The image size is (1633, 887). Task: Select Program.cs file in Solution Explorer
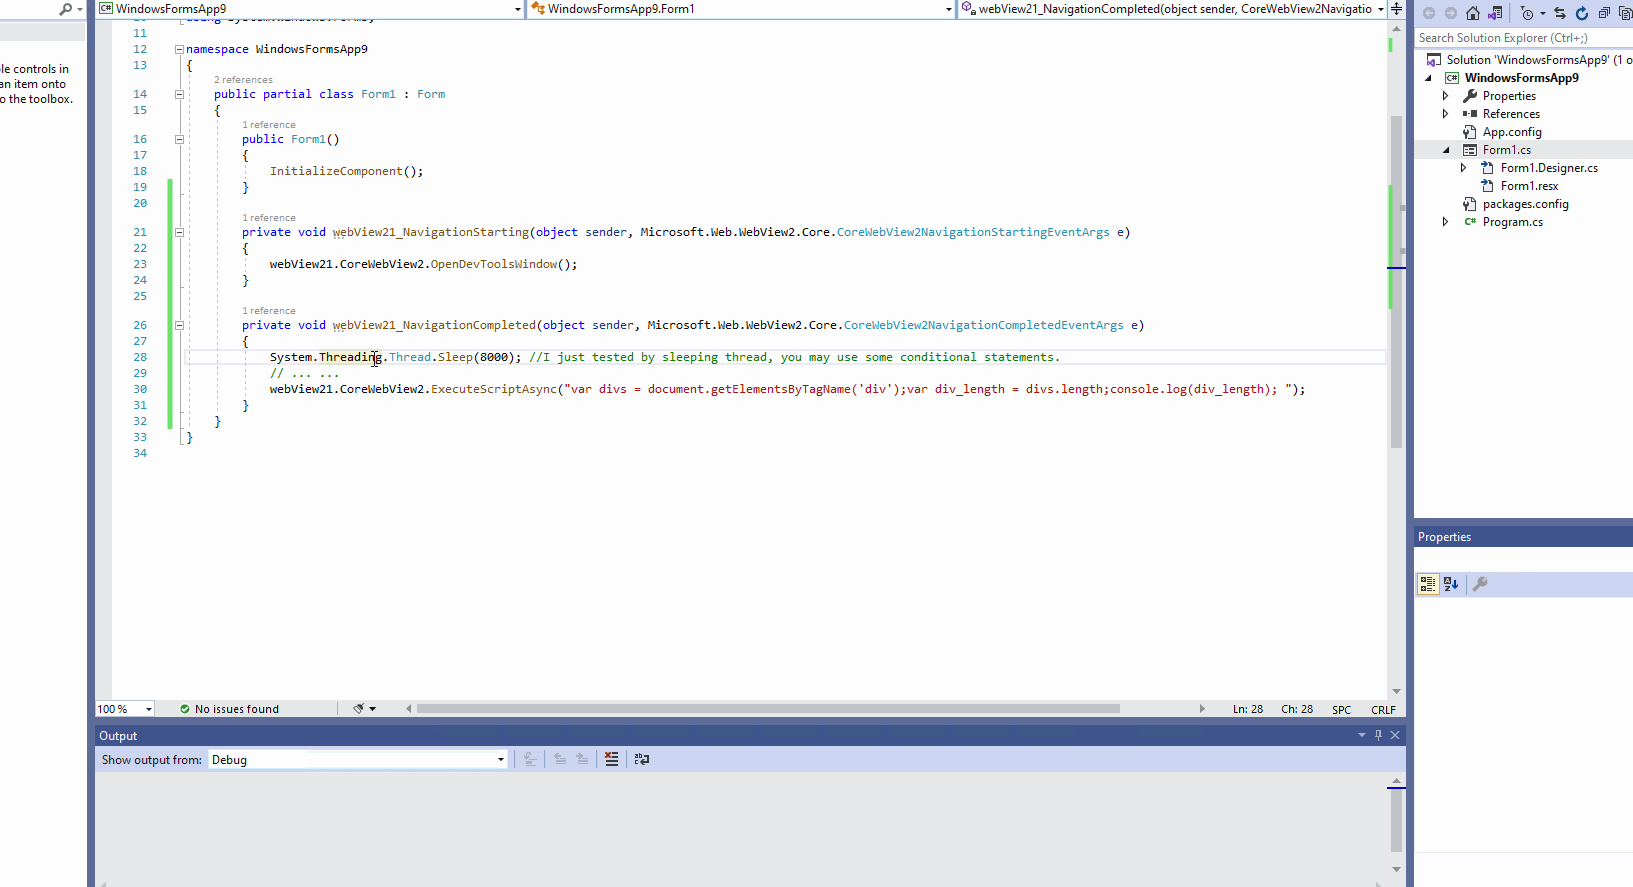pyautogui.click(x=1513, y=222)
